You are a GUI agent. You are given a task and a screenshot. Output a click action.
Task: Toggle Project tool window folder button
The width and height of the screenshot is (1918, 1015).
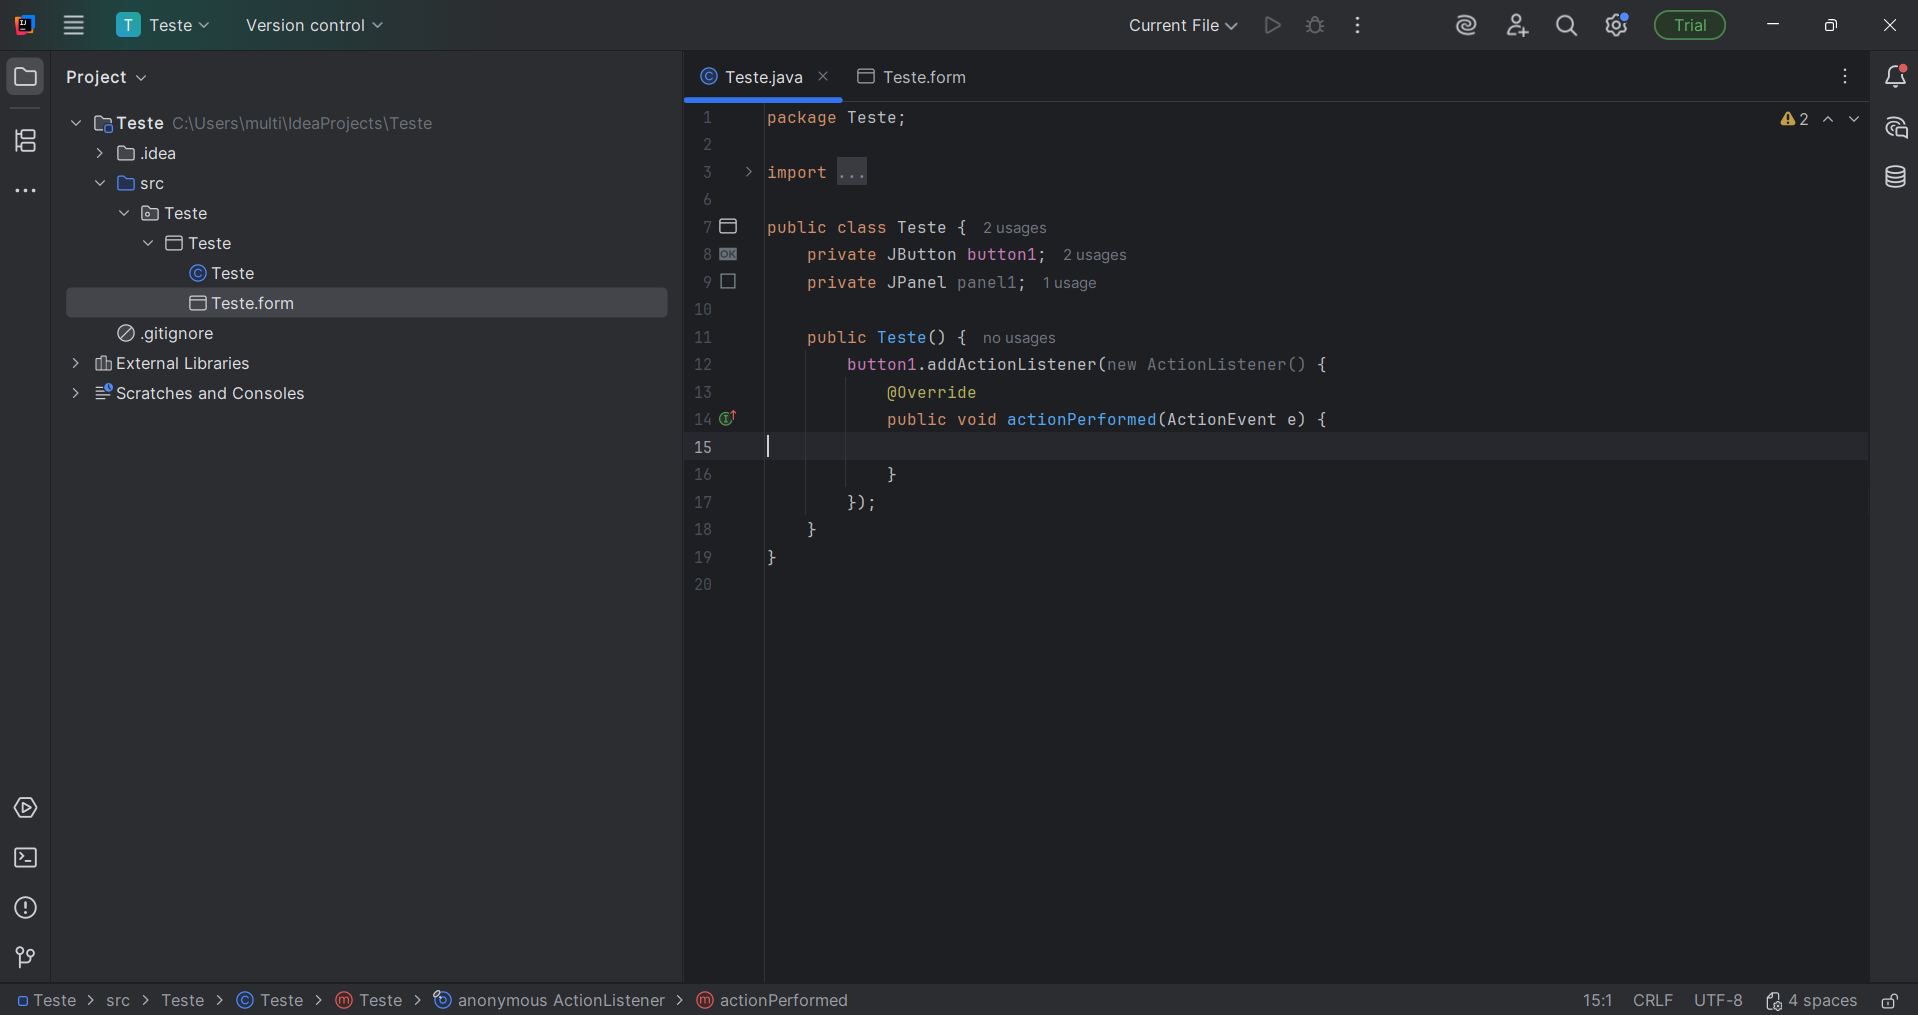point(26,77)
